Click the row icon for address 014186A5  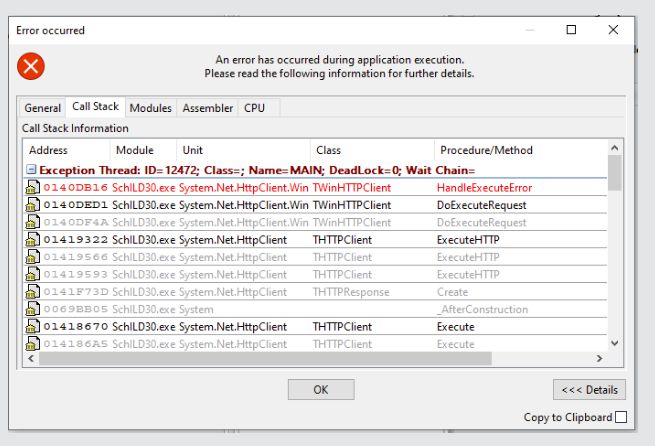coord(33,344)
